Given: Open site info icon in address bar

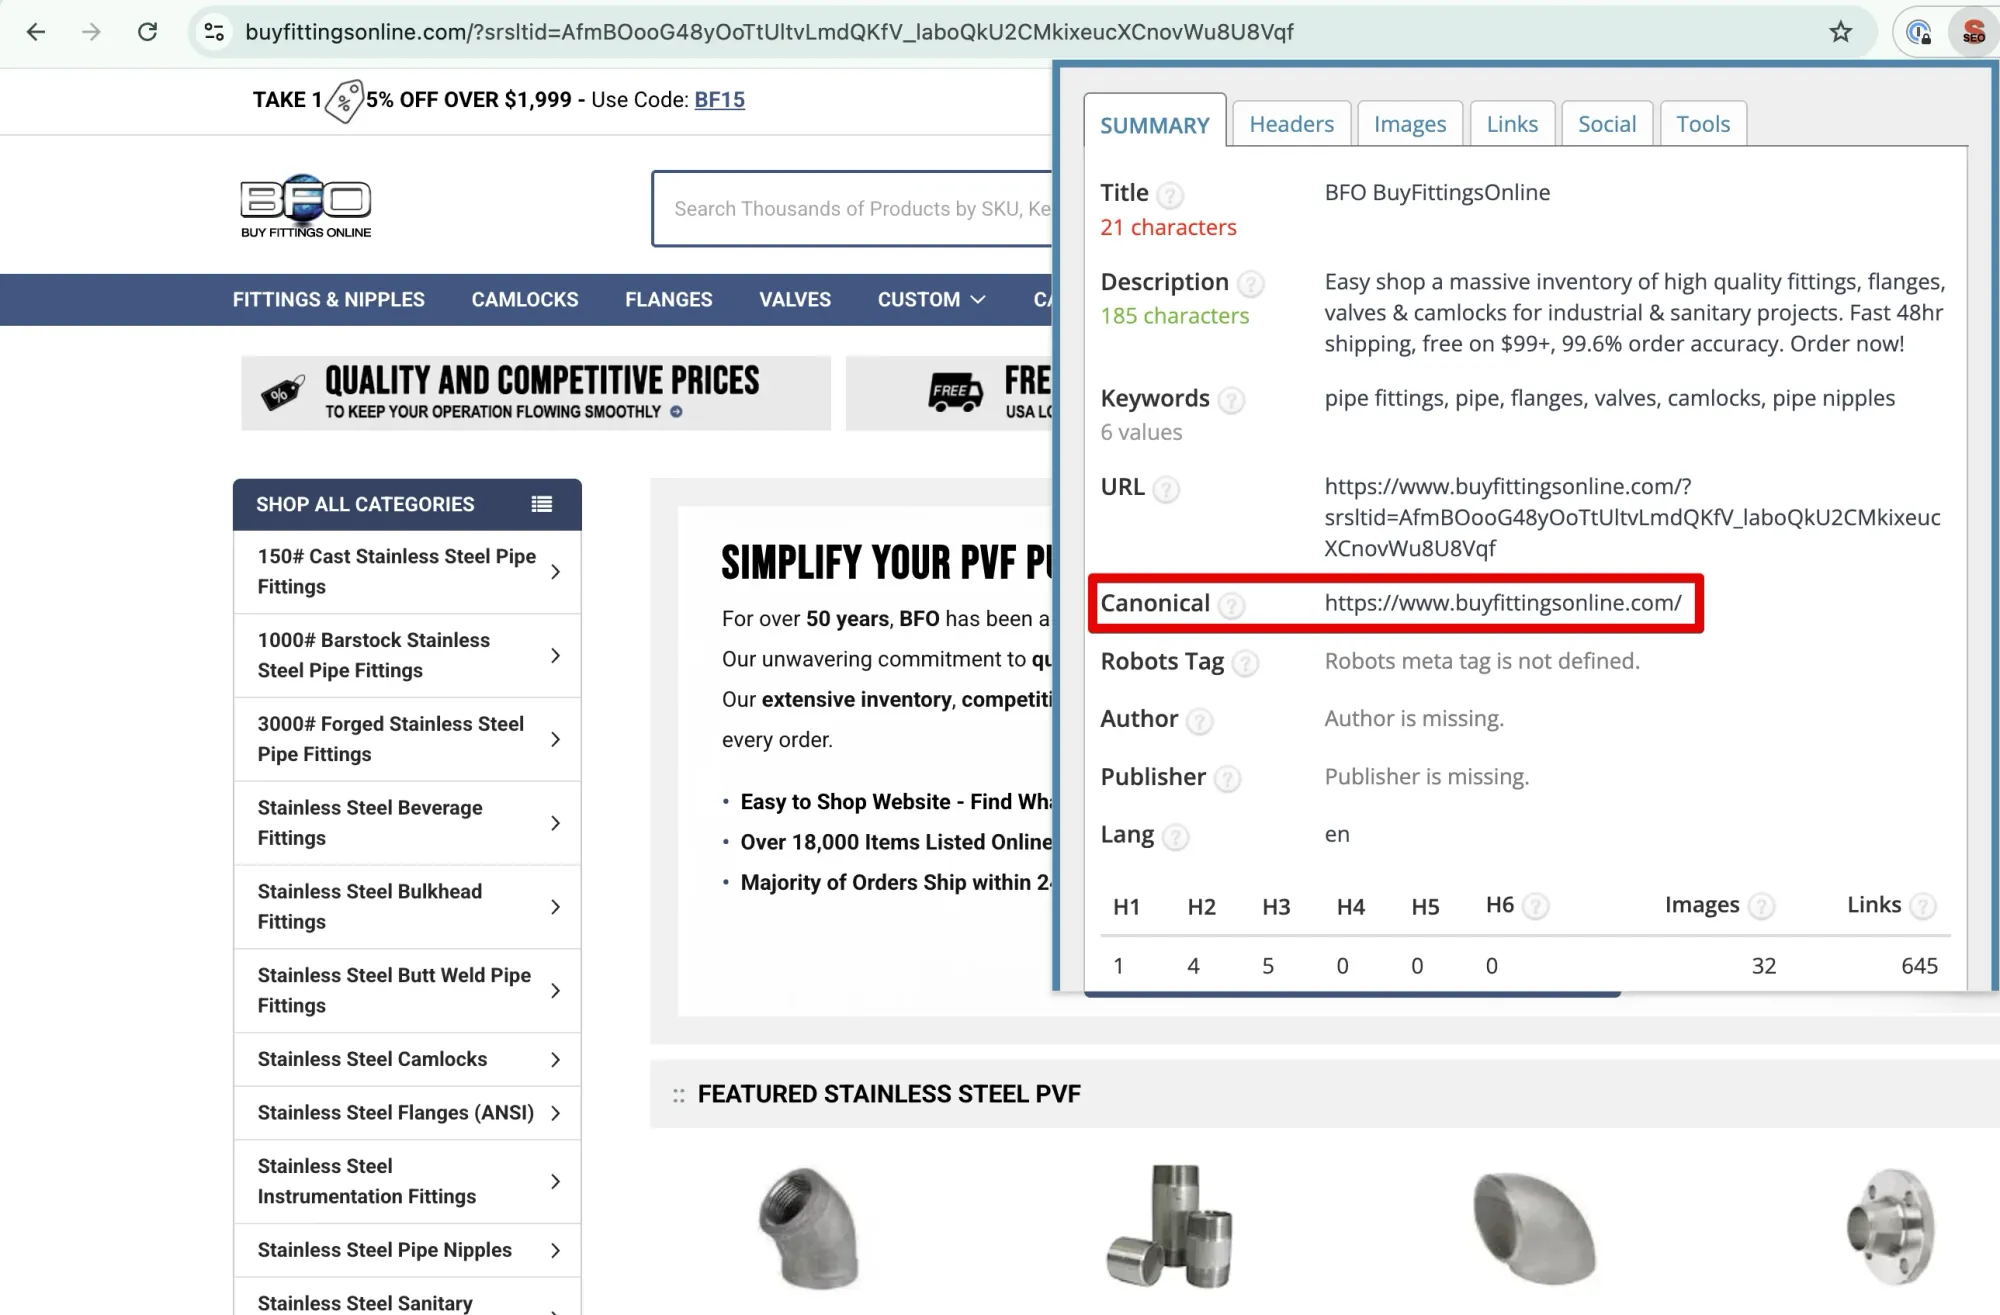Looking at the screenshot, I should tap(214, 32).
